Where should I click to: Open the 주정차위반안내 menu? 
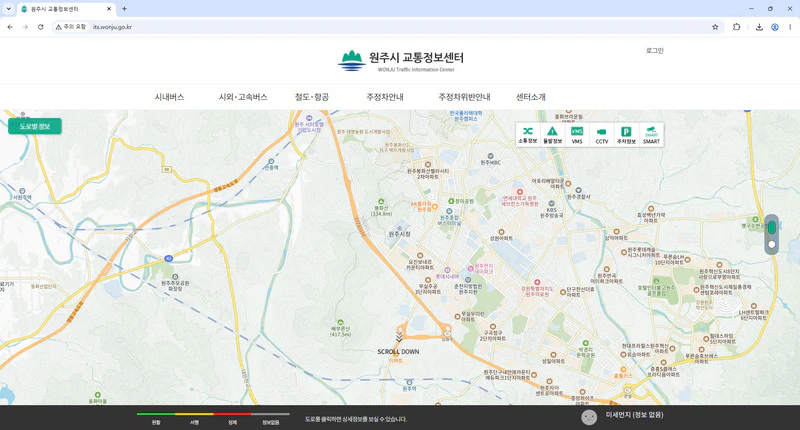(x=464, y=97)
